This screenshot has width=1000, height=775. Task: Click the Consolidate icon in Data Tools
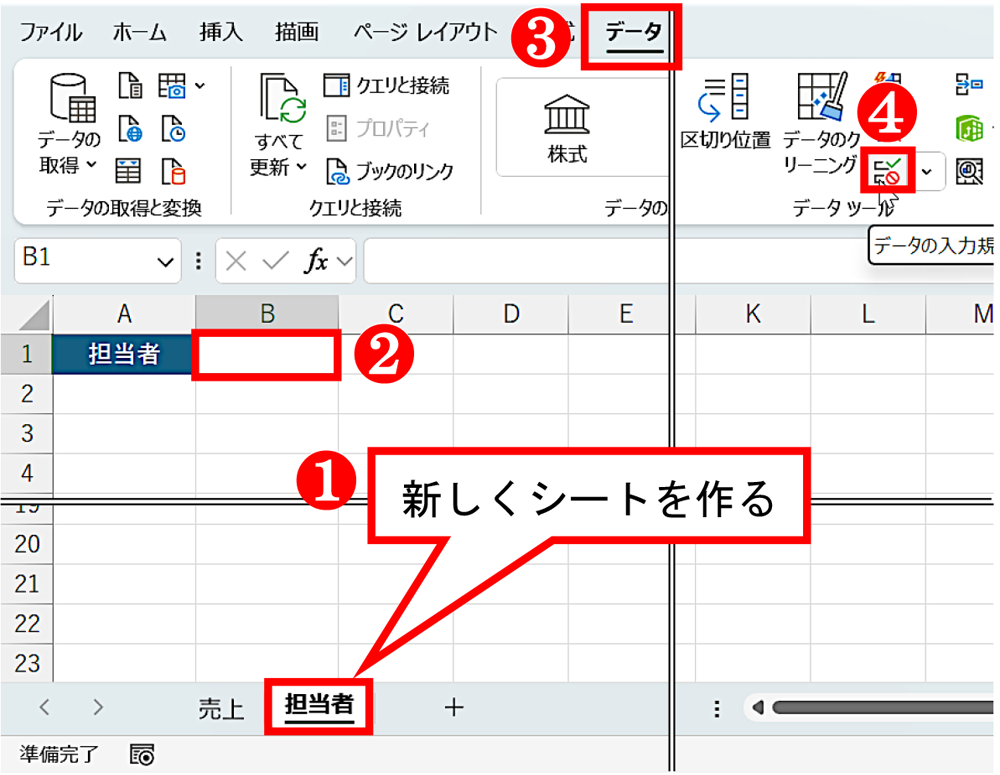coord(969,84)
